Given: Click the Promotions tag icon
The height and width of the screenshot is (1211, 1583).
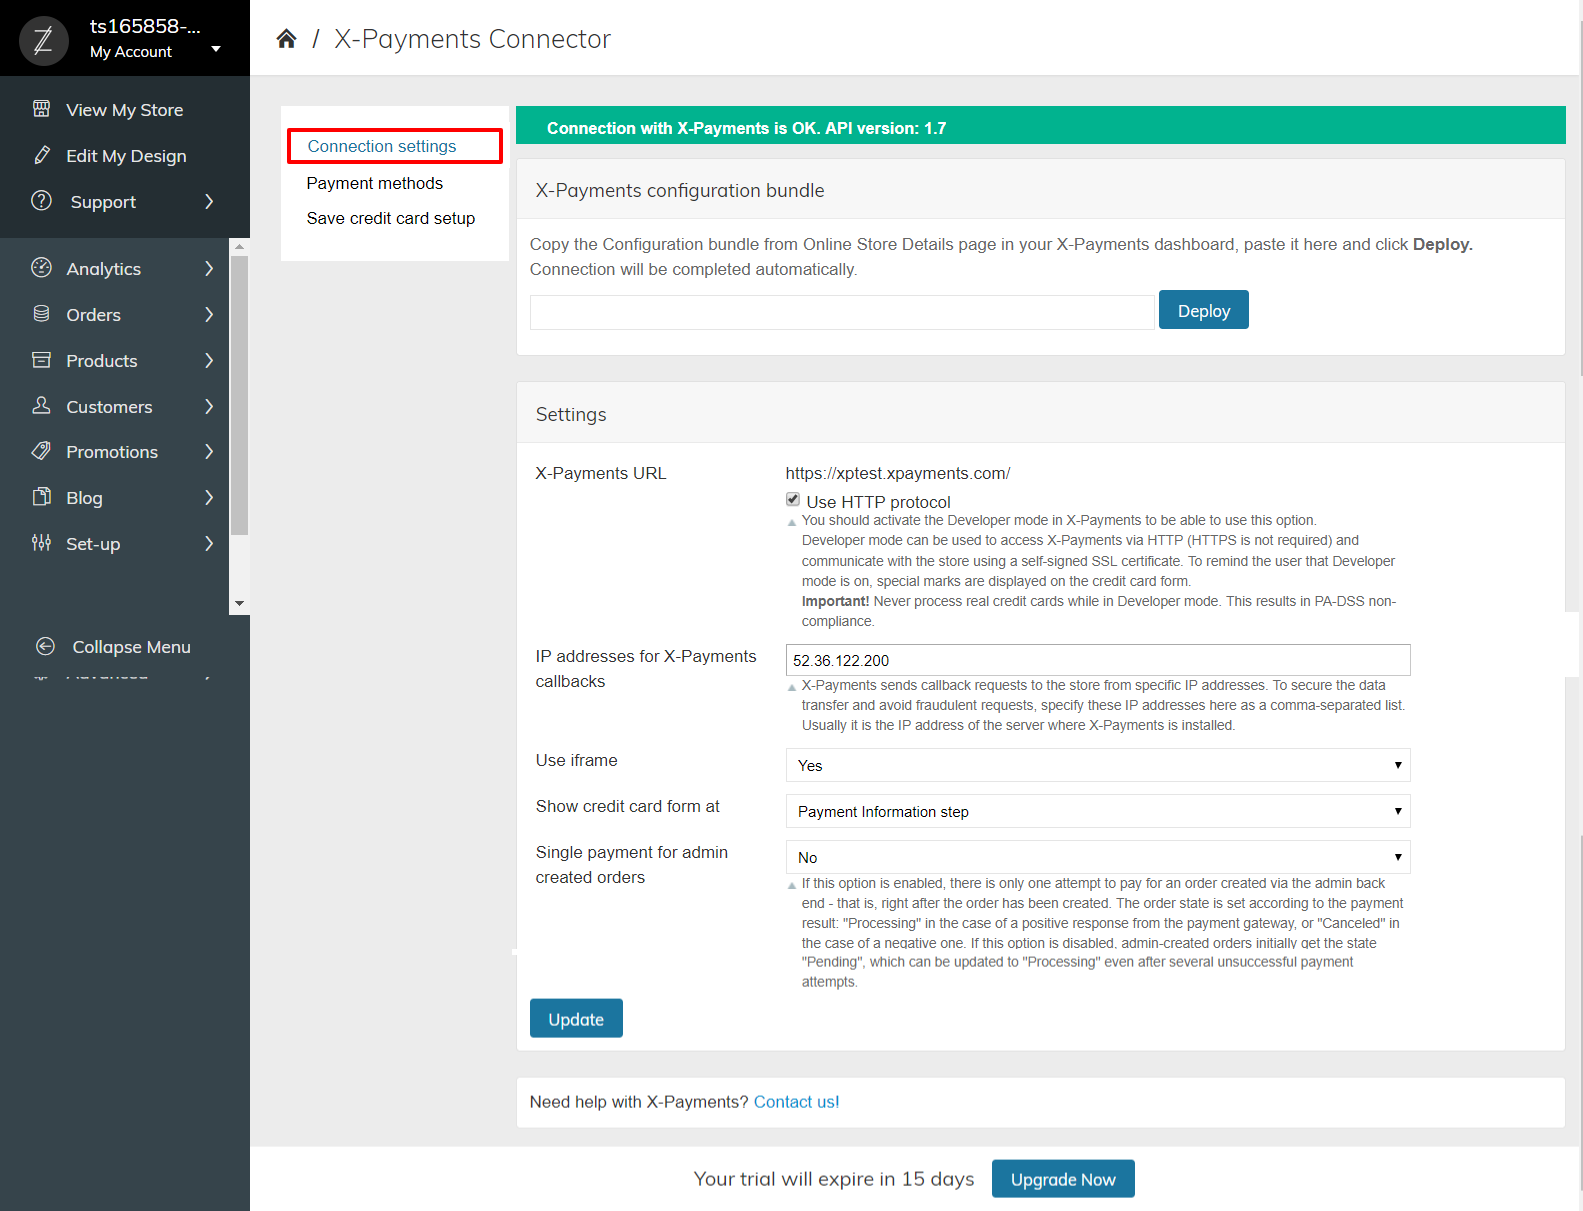Looking at the screenshot, I should [x=41, y=451].
